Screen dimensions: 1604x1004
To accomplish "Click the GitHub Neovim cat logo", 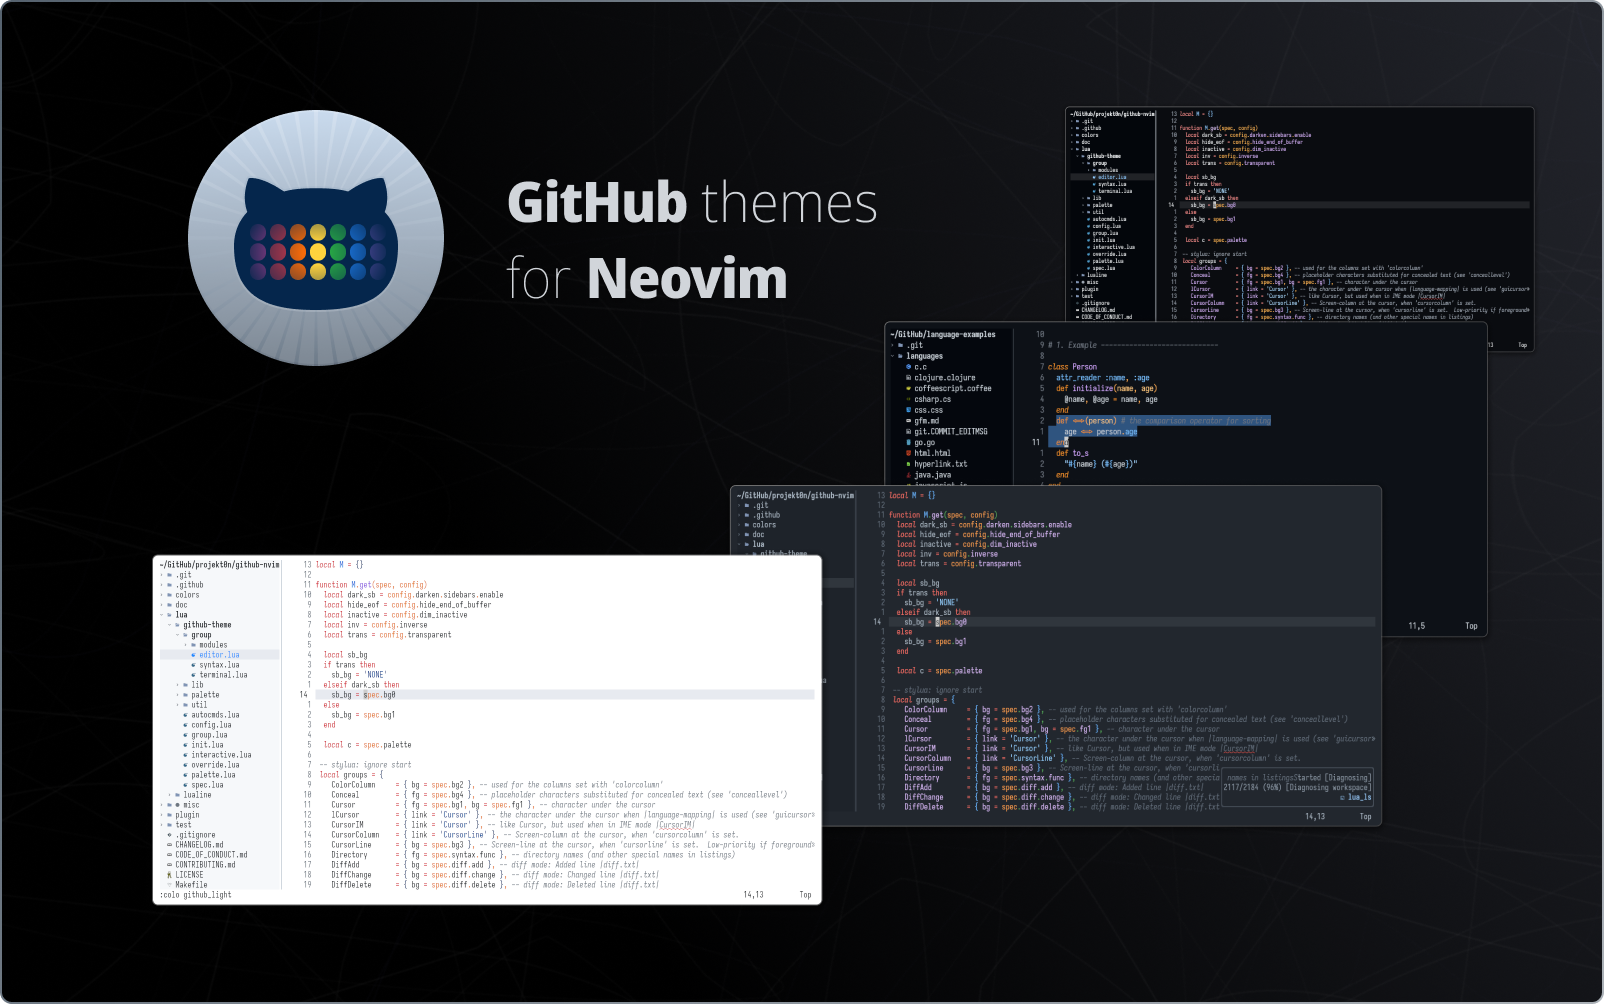I will pyautogui.click(x=316, y=238).
